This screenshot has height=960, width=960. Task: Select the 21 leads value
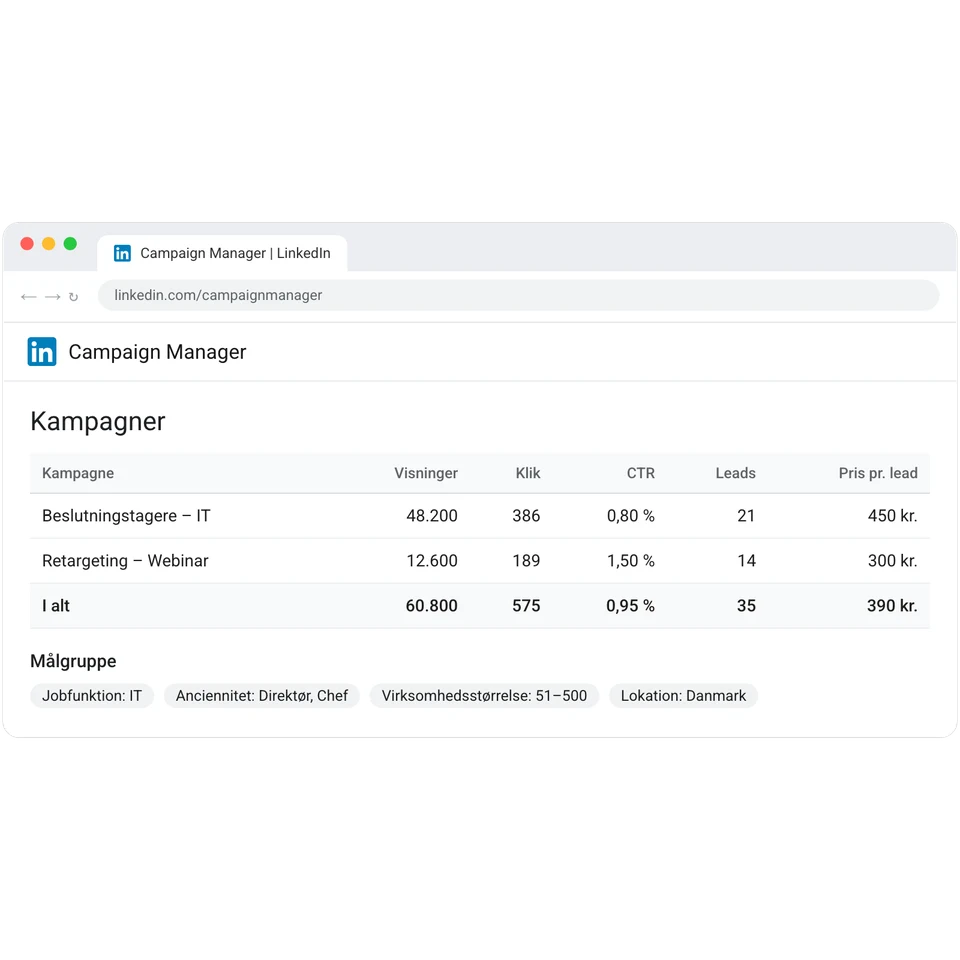(x=746, y=516)
